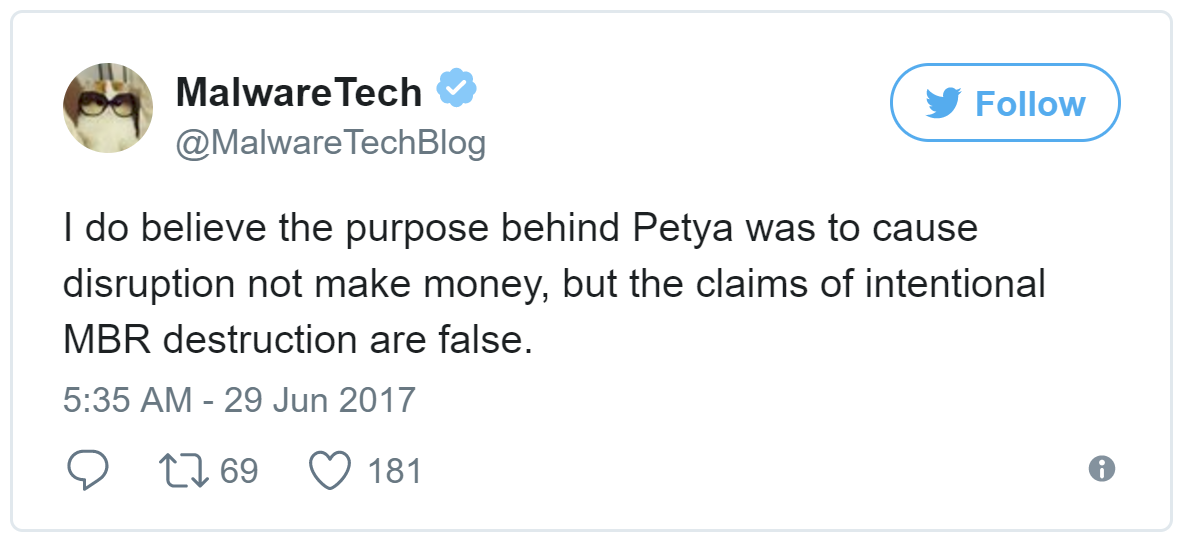Open the tweet info circle icon
The width and height of the screenshot is (1182, 541).
[1101, 469]
